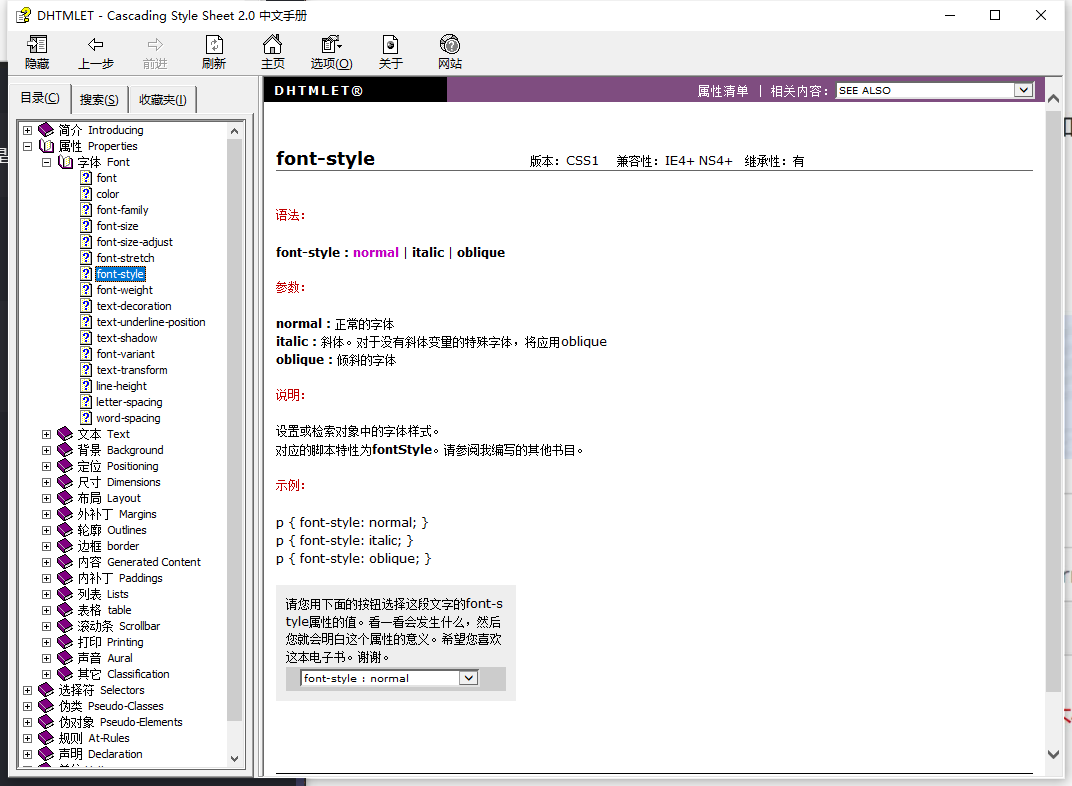Click the open book icon for 属性 Properties

(x=46, y=146)
